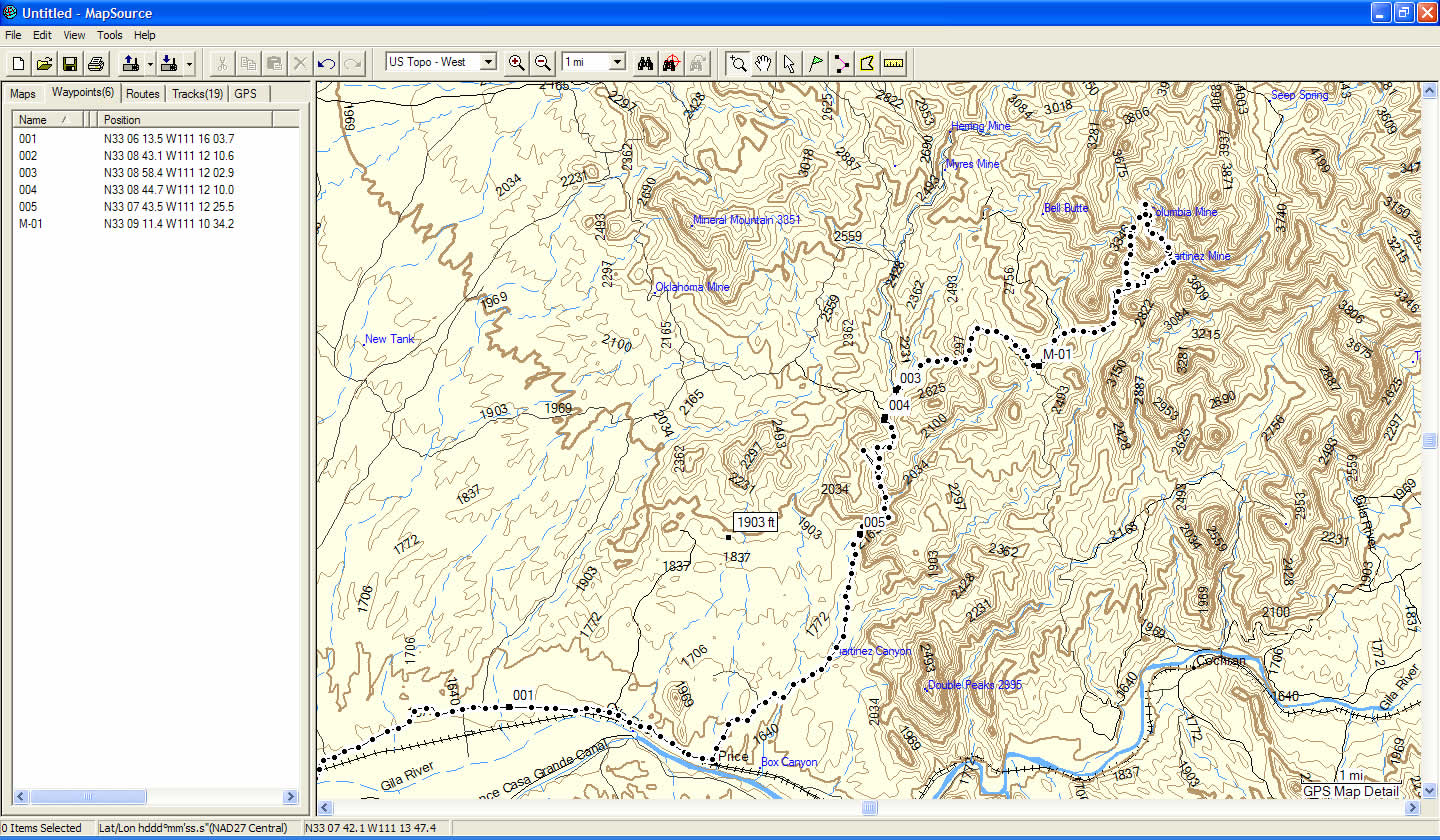The width and height of the screenshot is (1440, 840).
Task: Select the Hand pan tool
Action: (x=764, y=63)
